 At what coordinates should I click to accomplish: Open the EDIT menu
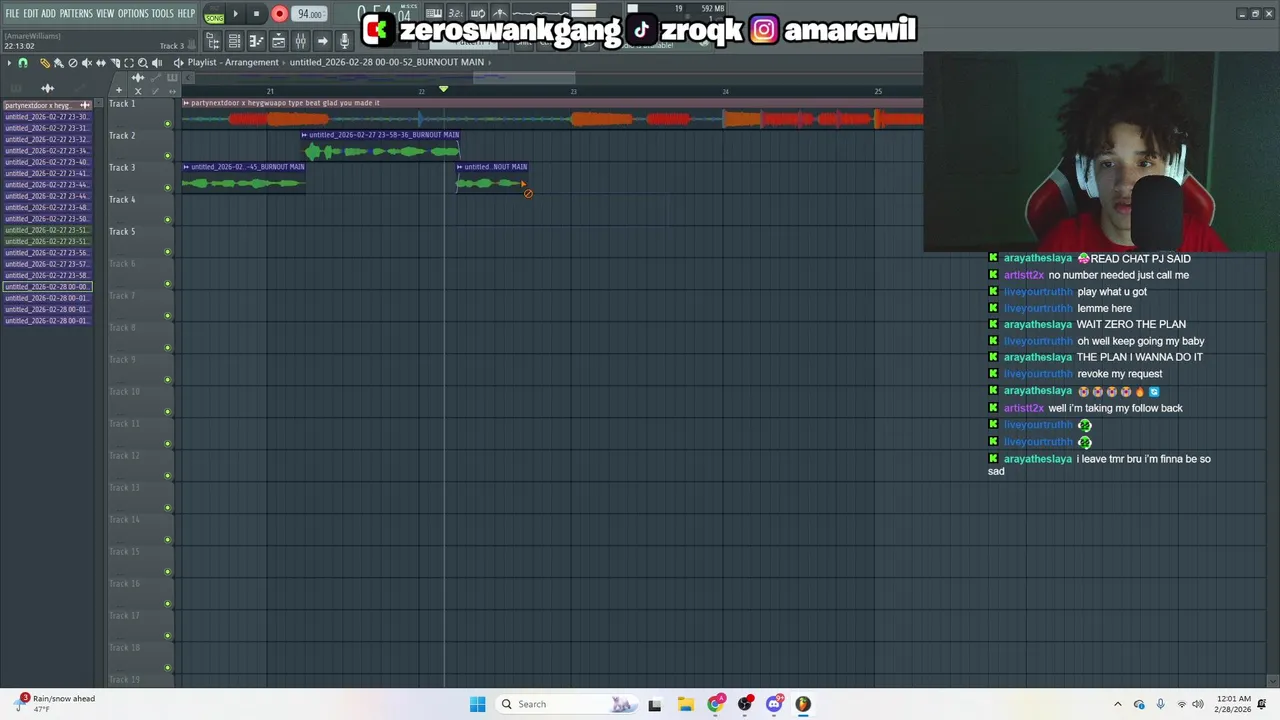(31, 14)
